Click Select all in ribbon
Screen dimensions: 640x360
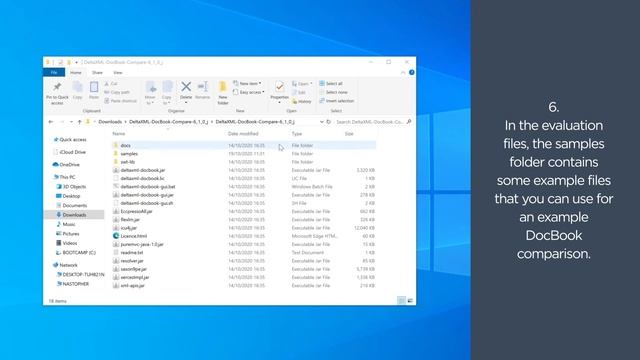(331, 84)
